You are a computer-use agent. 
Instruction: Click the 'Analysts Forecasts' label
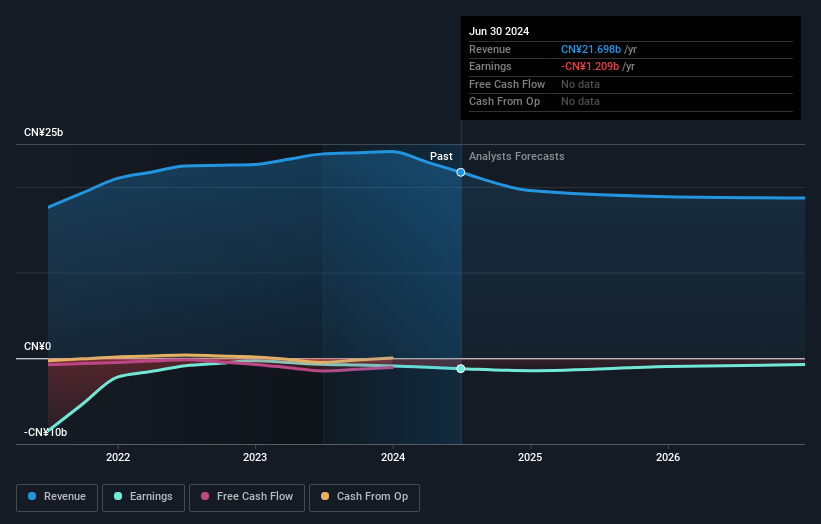point(516,156)
